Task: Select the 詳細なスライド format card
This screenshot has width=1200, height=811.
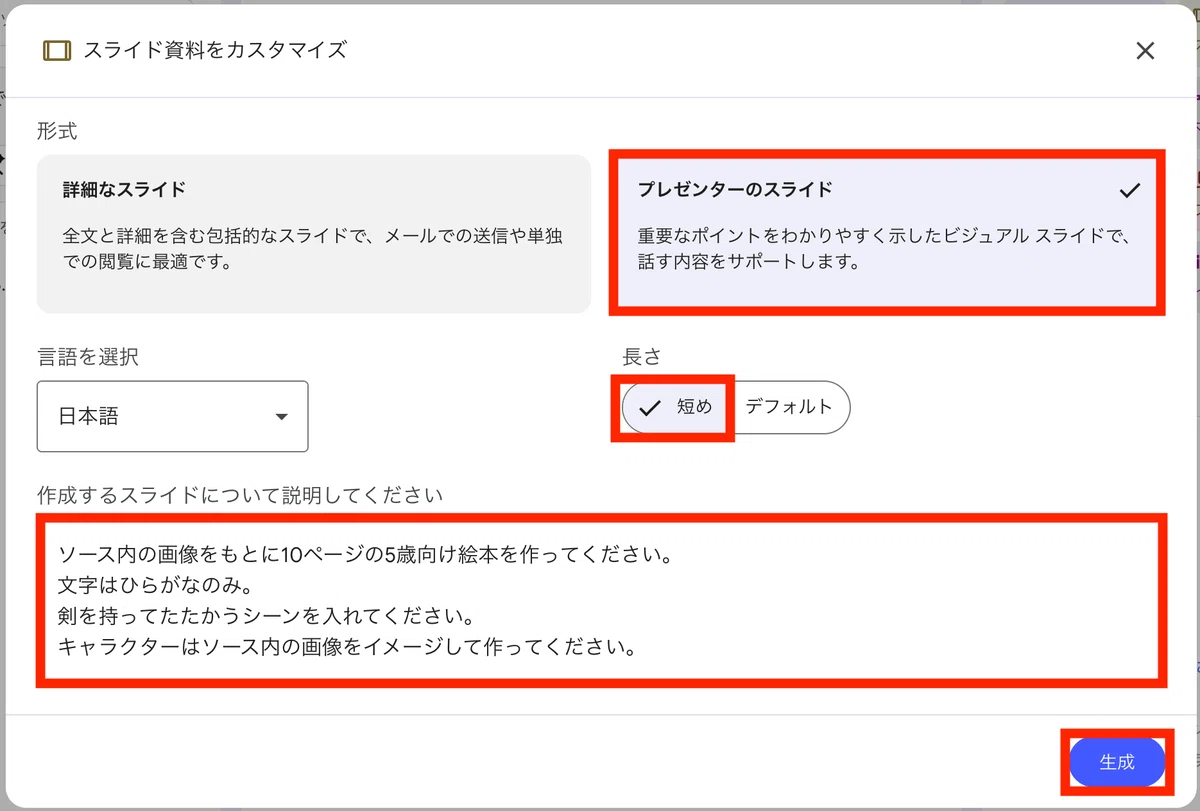Action: tap(314, 234)
